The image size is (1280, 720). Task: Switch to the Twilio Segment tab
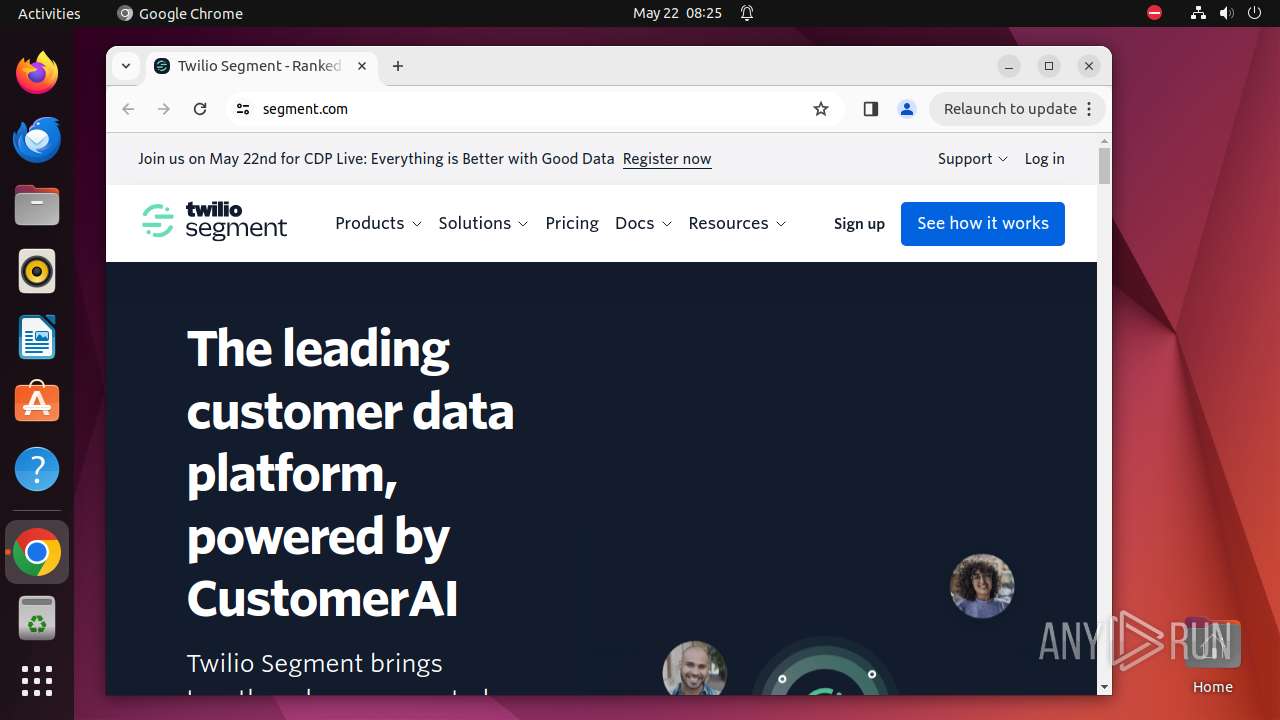262,66
